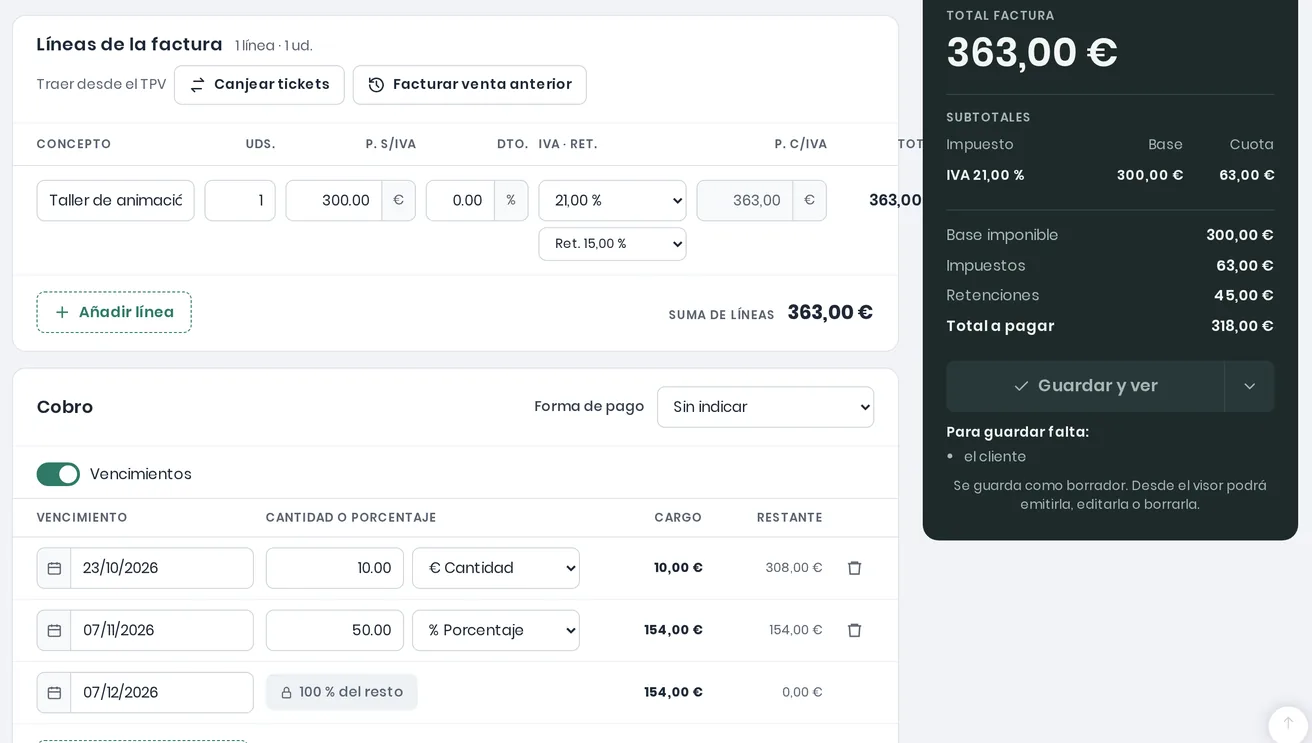Delete the 23/10/2026 due date row
This screenshot has height=743, width=1312.
[x=854, y=568]
